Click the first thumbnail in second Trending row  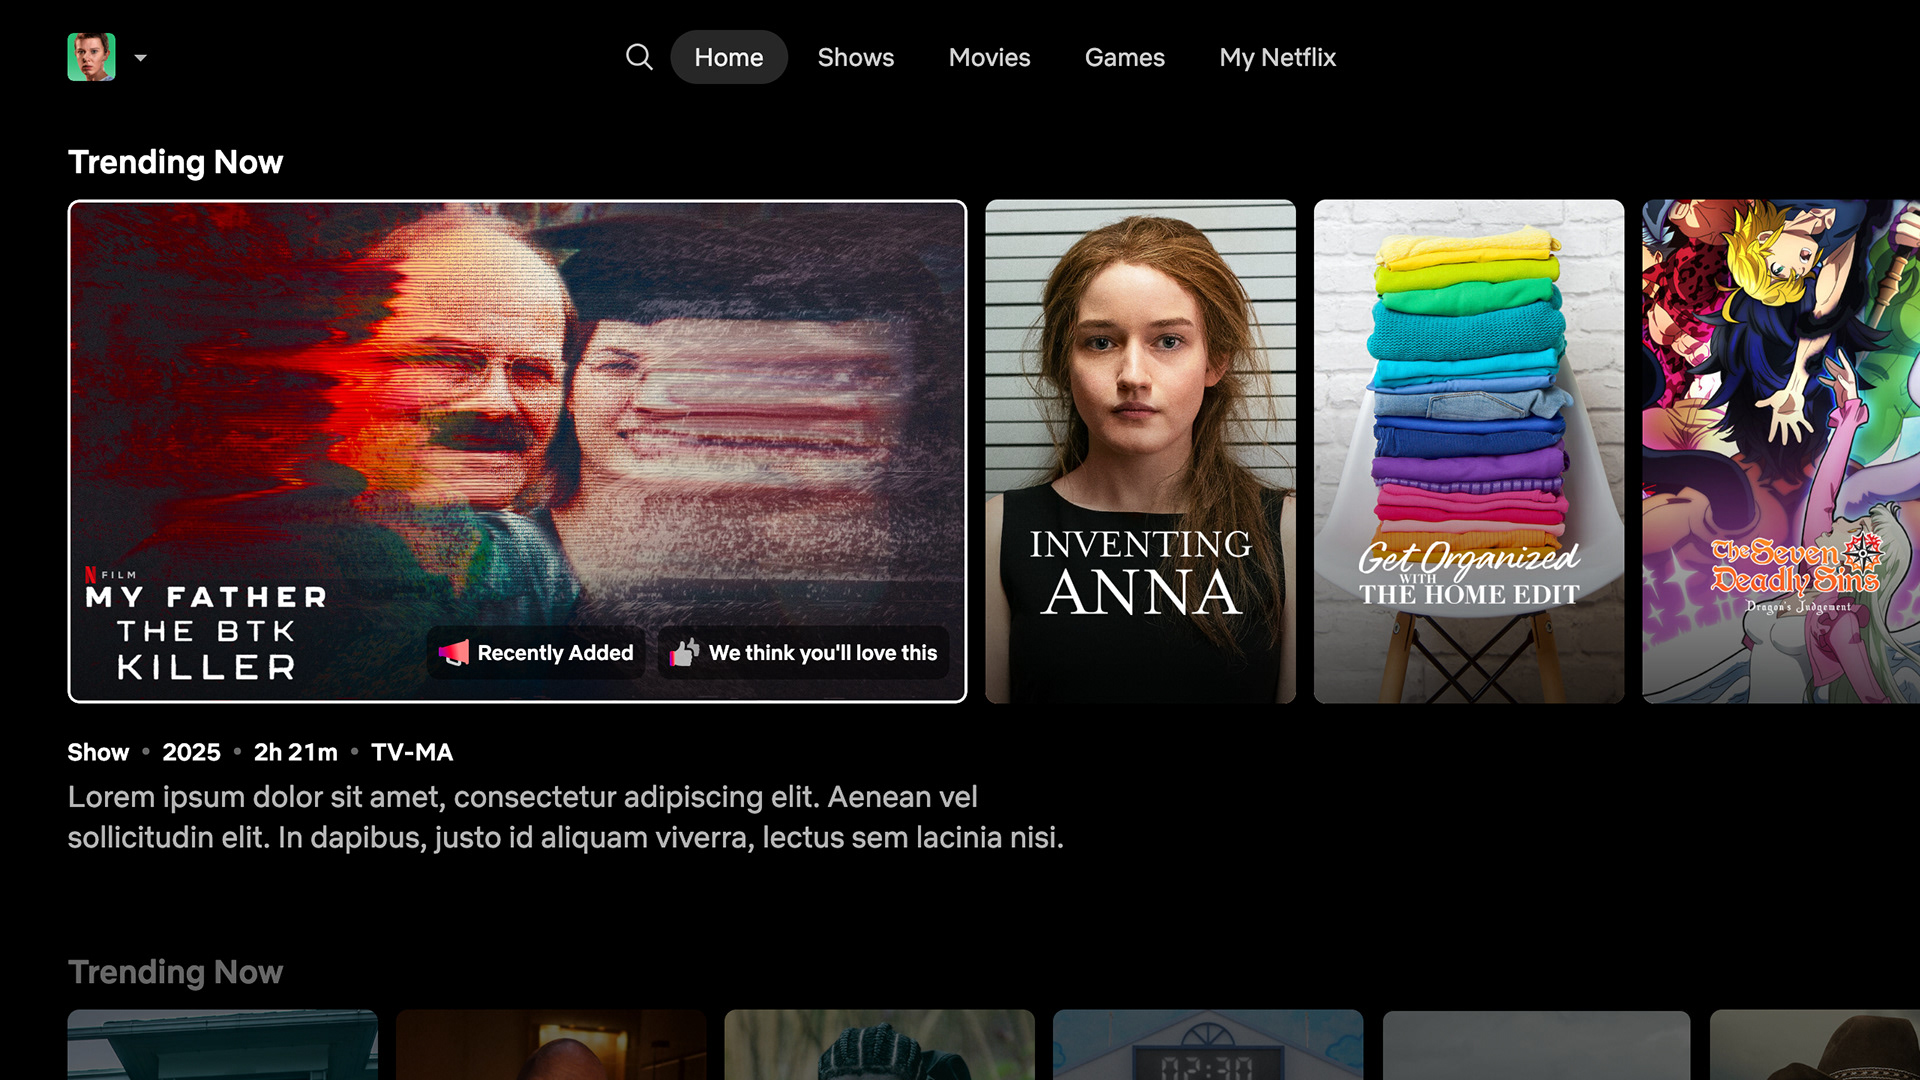pos(222,1045)
